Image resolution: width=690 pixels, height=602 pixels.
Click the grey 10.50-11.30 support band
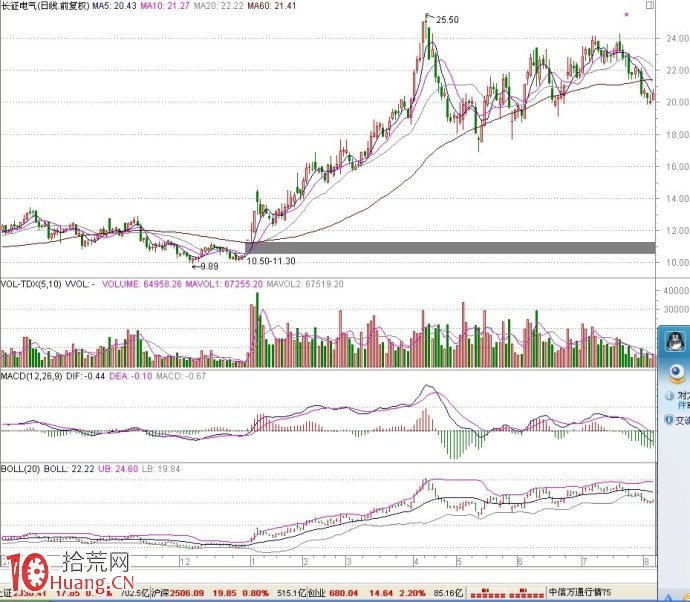[450, 248]
